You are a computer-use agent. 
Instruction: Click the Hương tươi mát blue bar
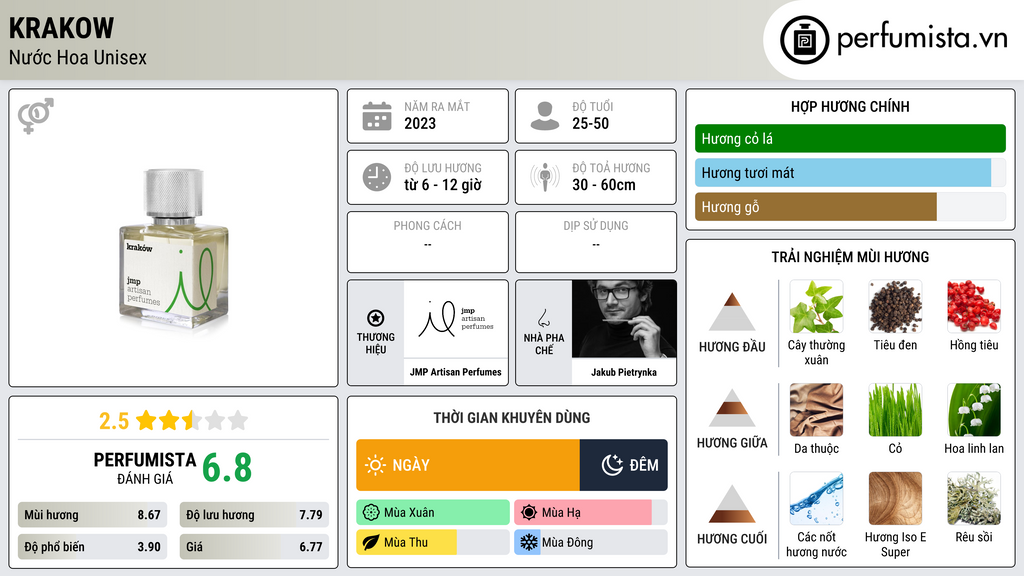click(x=850, y=173)
